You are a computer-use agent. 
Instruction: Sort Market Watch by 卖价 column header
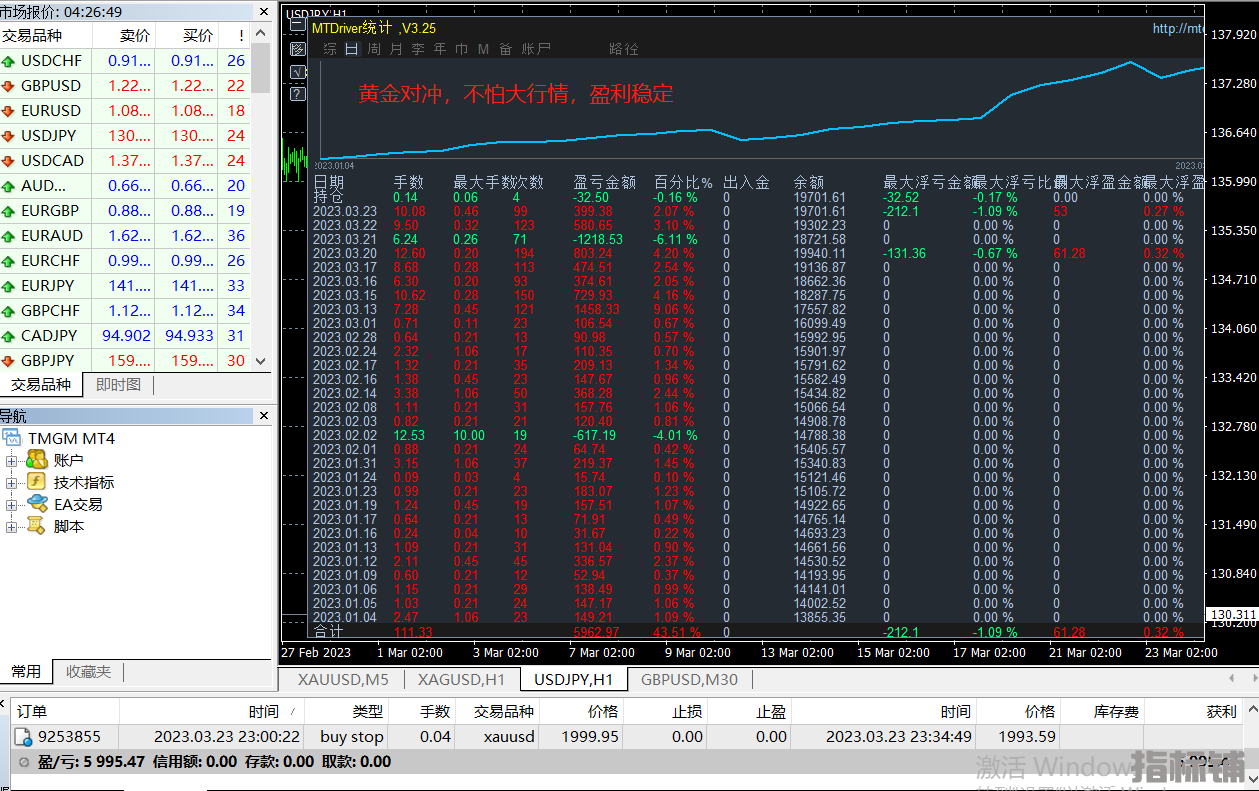pos(123,35)
